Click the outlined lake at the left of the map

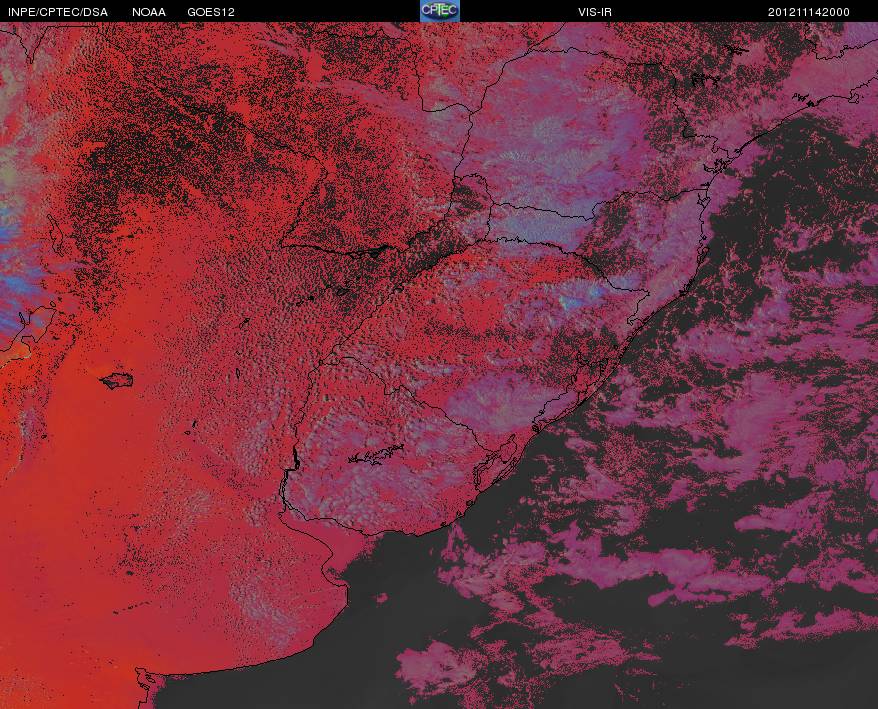pos(117,380)
